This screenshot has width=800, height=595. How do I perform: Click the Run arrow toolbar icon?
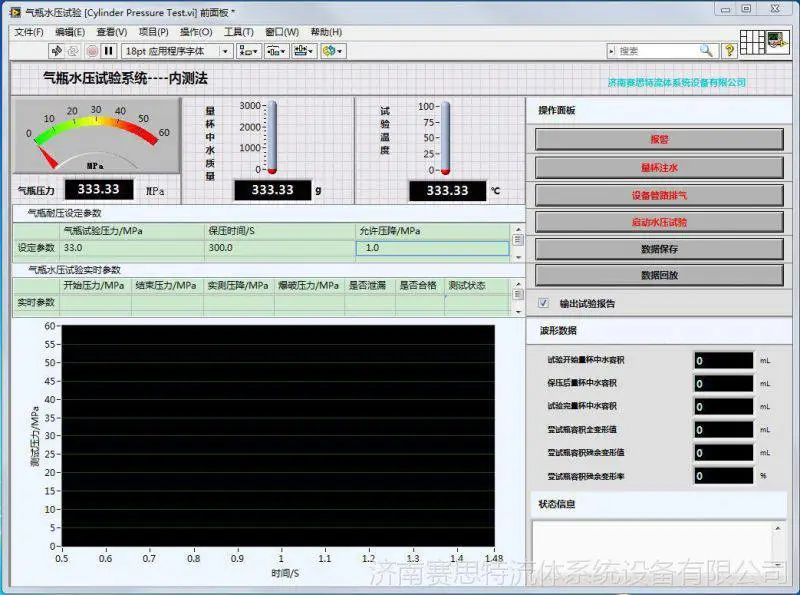click(x=57, y=51)
